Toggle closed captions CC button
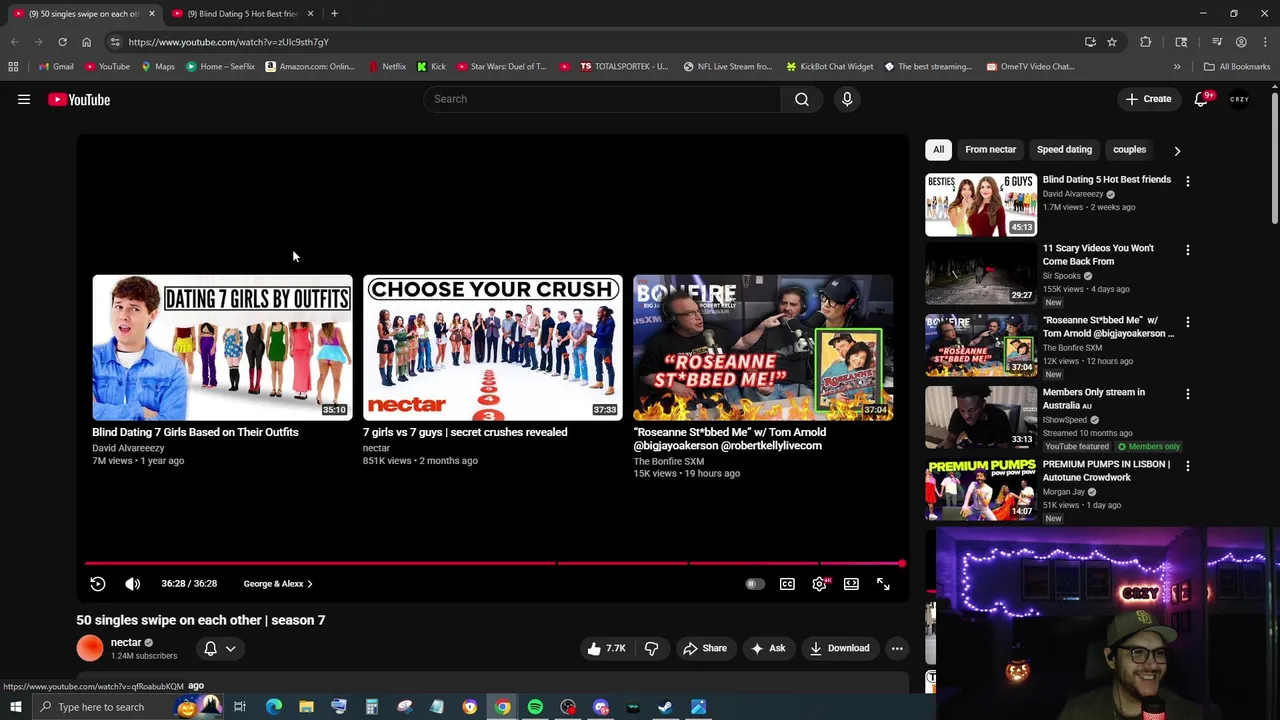 coord(787,584)
